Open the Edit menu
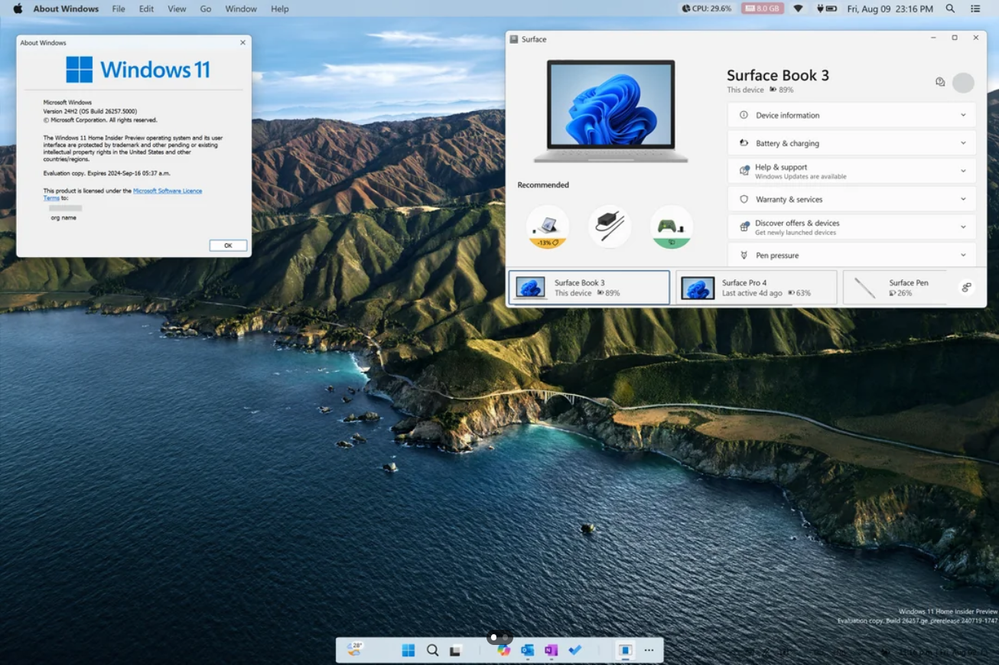999x665 pixels. coord(147,8)
